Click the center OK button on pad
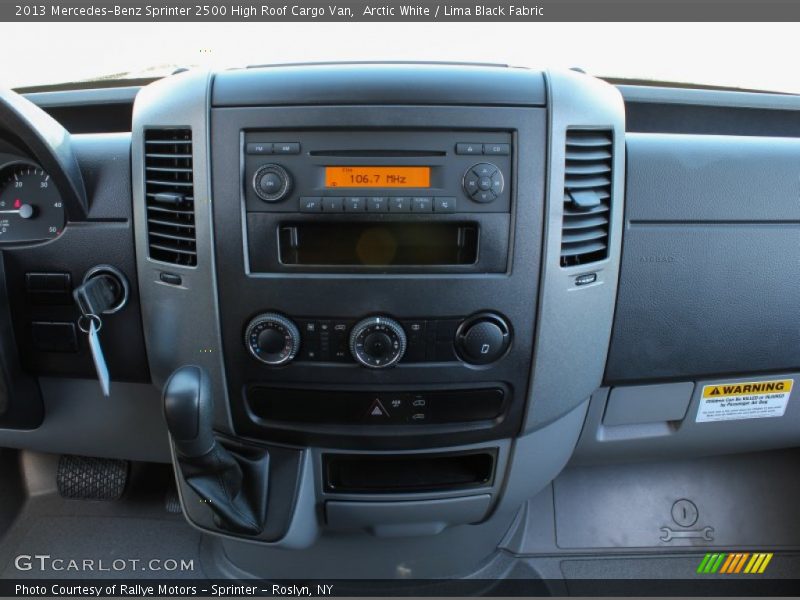 coord(484,183)
